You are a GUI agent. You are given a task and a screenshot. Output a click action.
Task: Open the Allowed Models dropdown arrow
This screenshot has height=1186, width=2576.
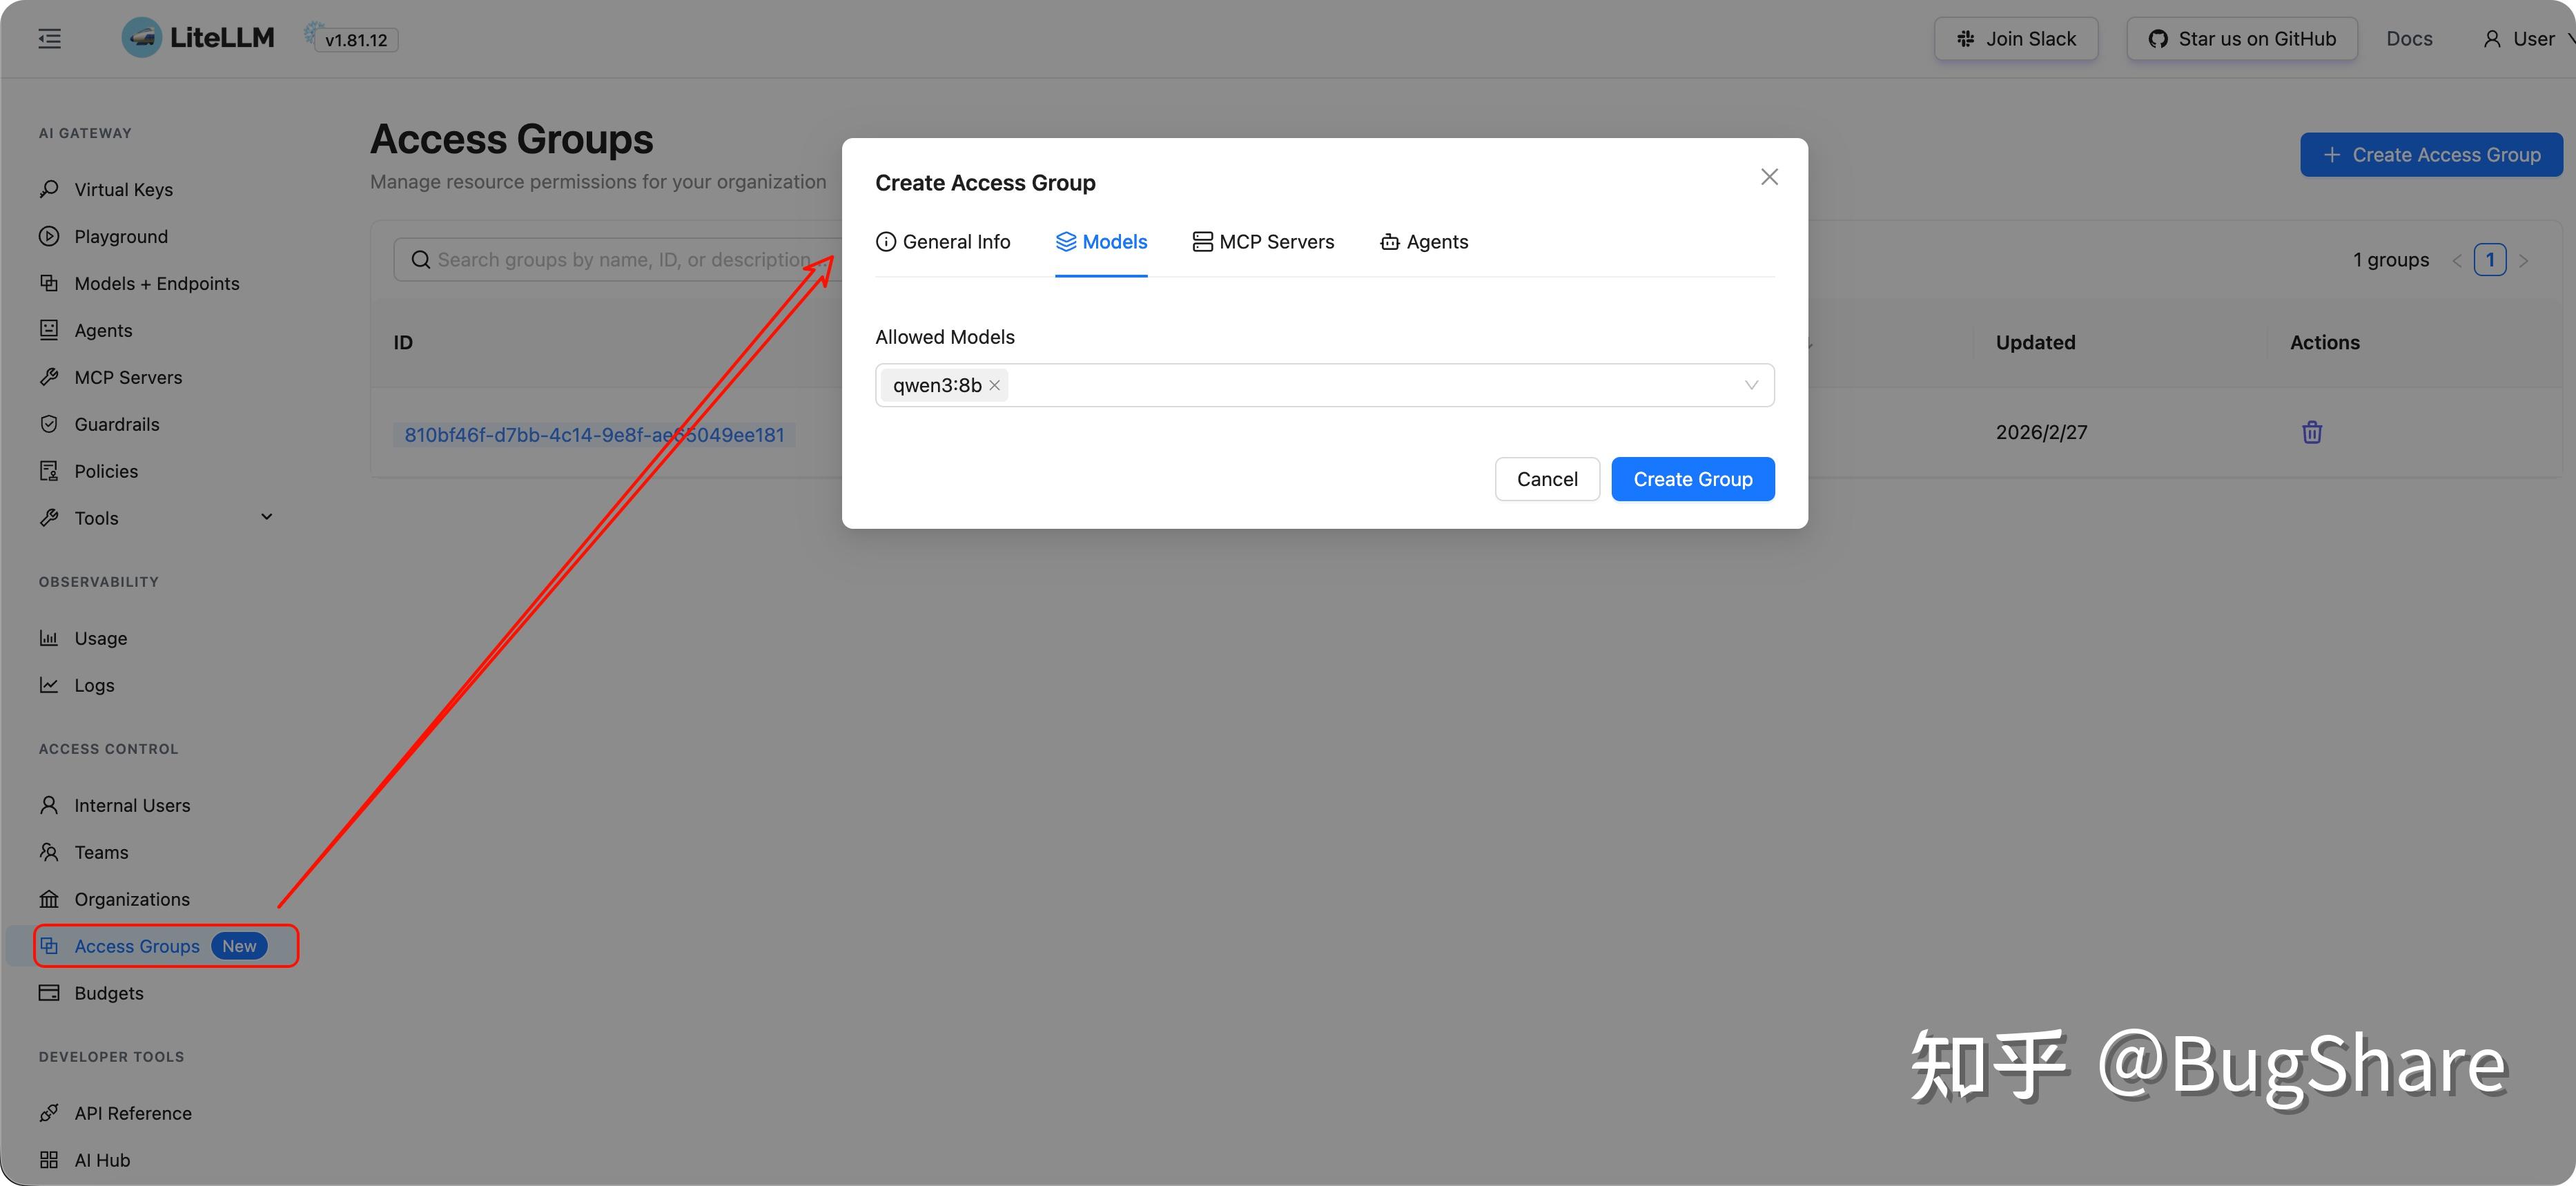tap(1751, 385)
